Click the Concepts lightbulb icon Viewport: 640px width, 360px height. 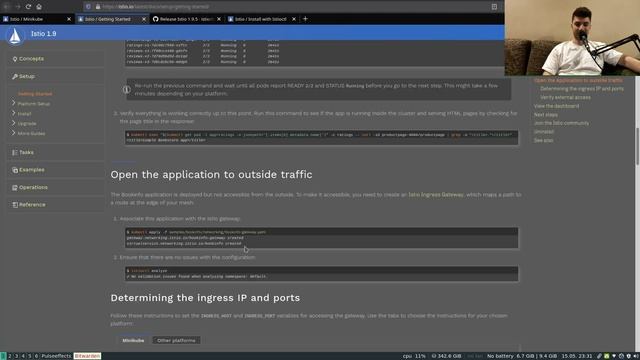(15, 59)
